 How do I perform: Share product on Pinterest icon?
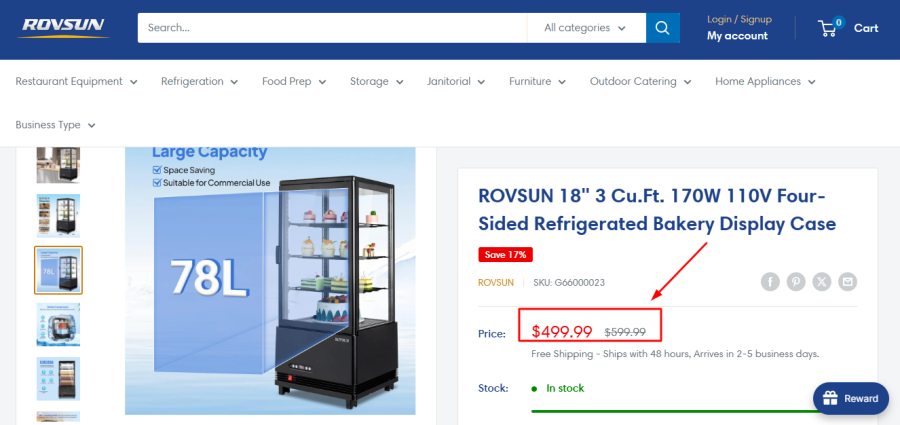796,282
